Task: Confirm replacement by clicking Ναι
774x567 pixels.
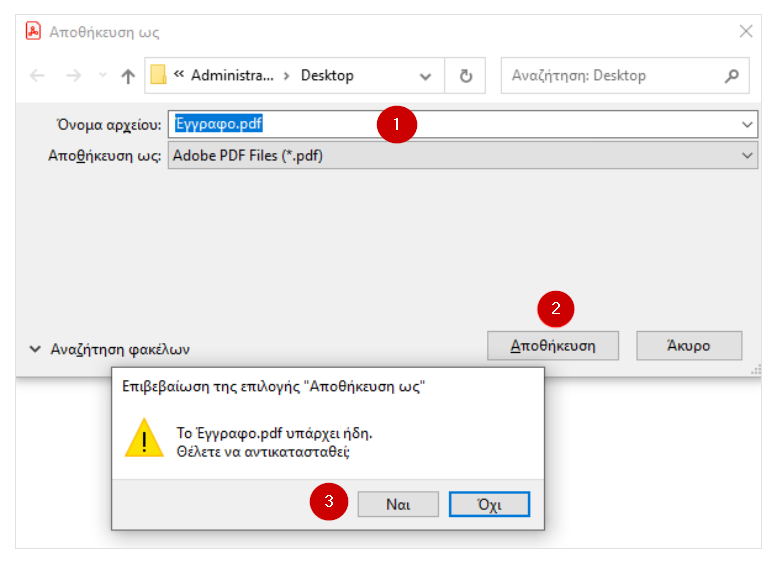Action: [x=398, y=504]
